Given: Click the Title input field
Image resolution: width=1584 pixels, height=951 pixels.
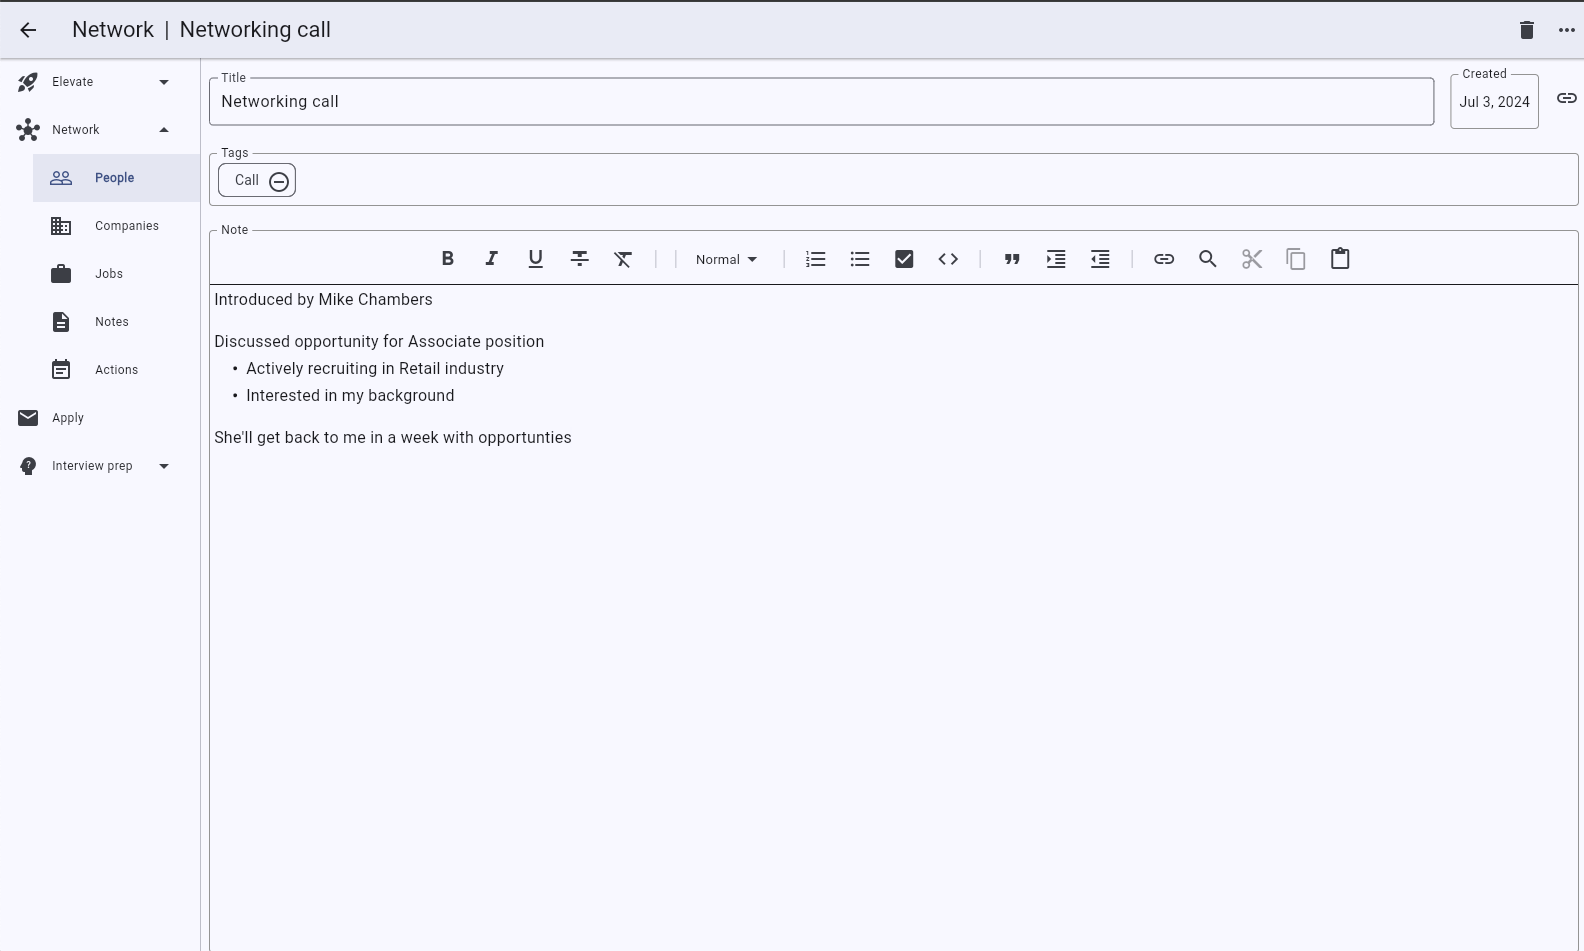Looking at the screenshot, I should [x=820, y=102].
